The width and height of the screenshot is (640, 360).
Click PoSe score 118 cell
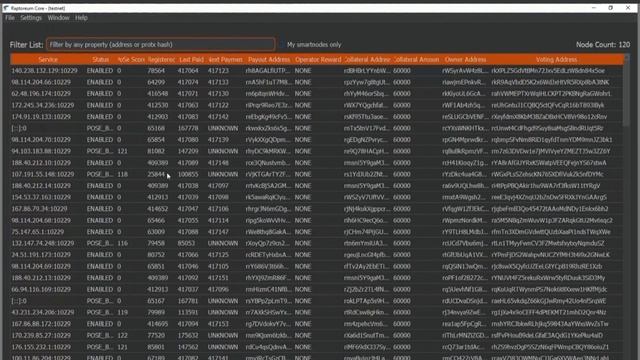point(122,174)
